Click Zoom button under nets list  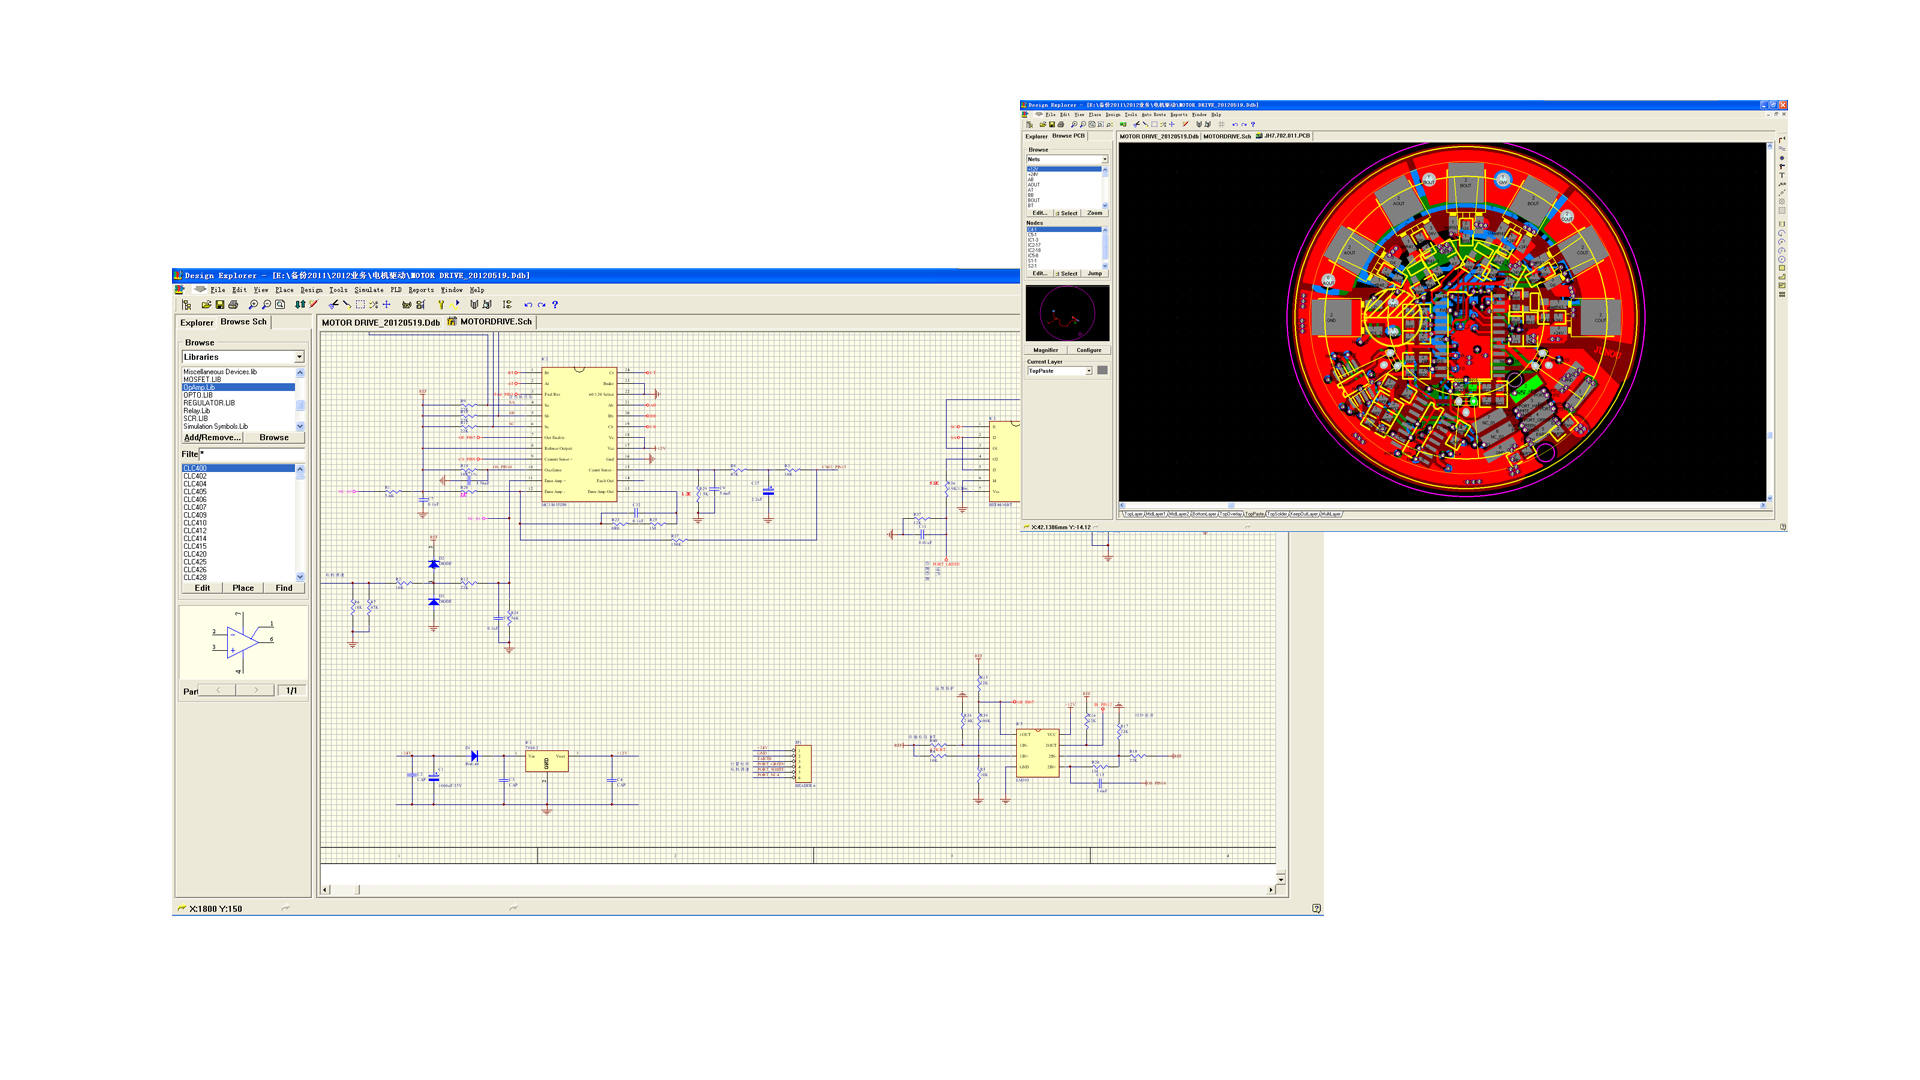coord(1095,213)
